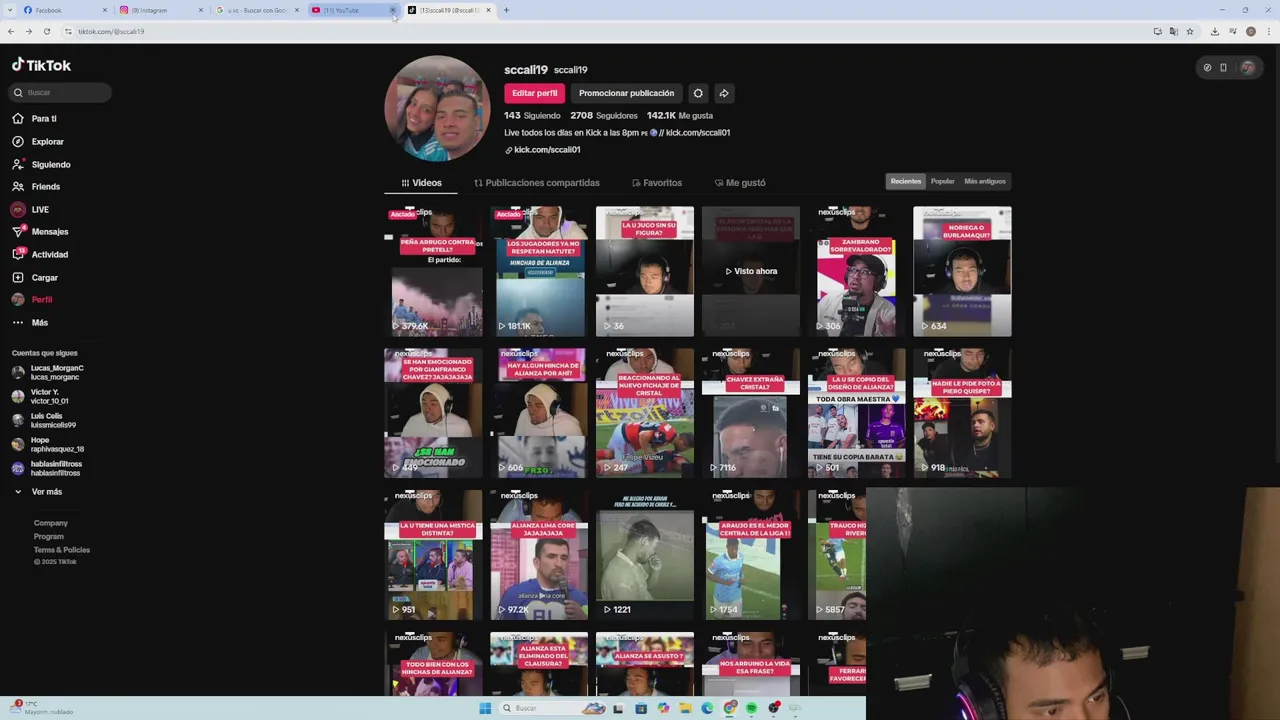
Task: Open browser downloads icon
Action: tap(1215, 31)
